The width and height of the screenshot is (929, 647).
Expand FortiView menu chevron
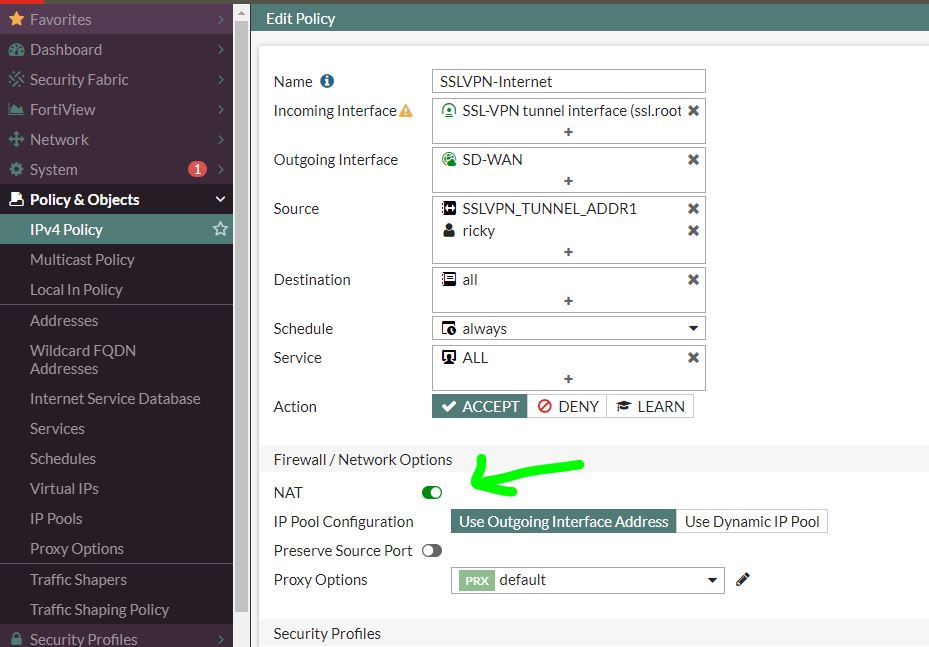[220, 110]
